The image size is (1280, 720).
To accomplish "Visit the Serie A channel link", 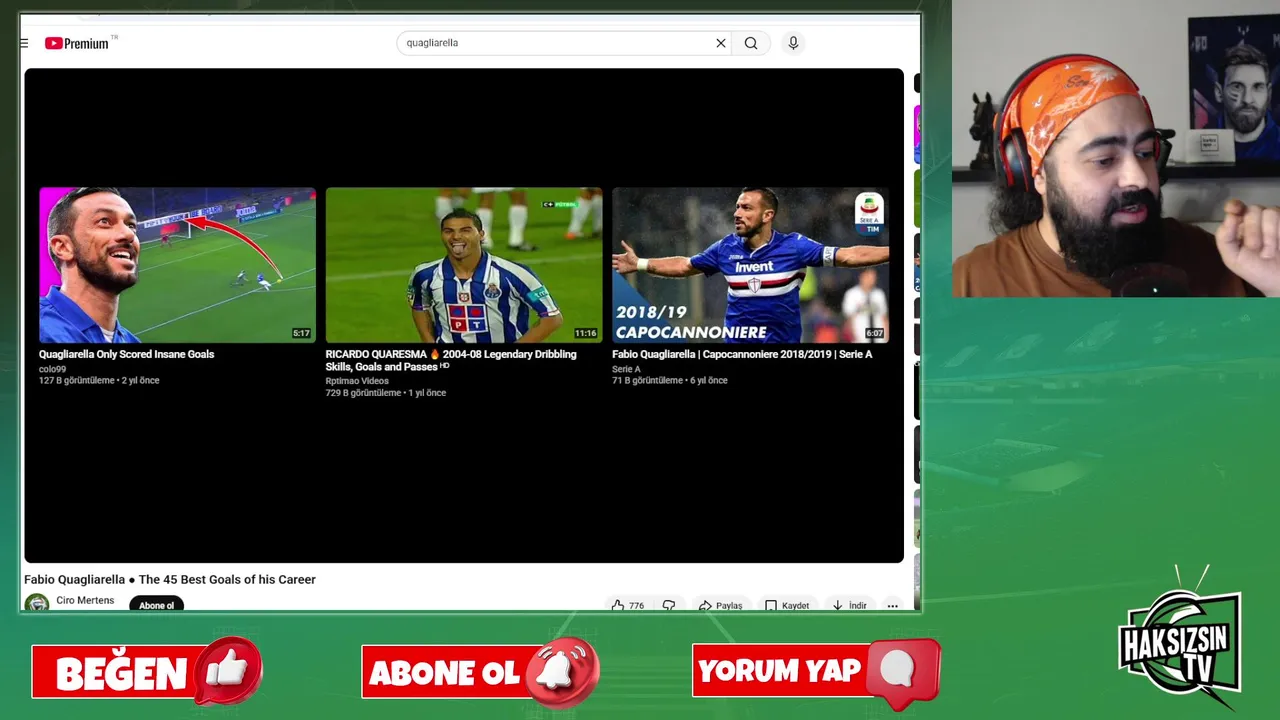I will [x=626, y=369].
